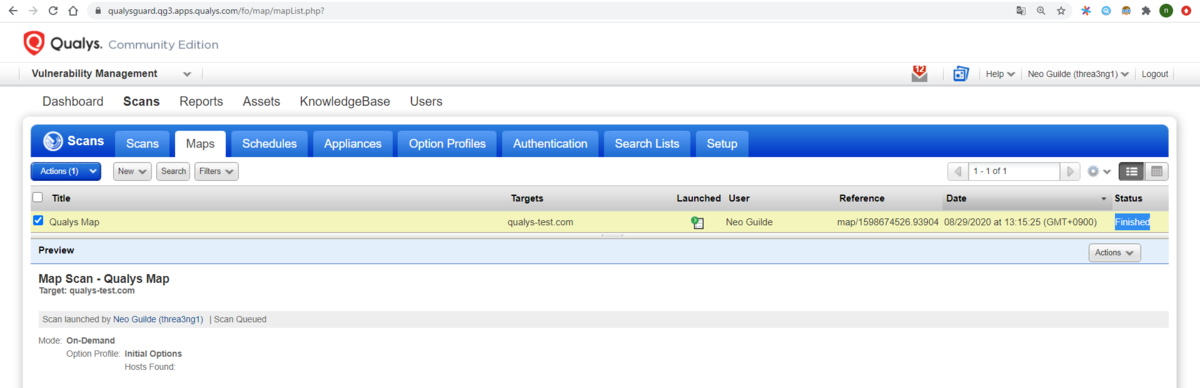Open browser home page
This screenshot has height=388, width=1200.
pyautogui.click(x=74, y=10)
